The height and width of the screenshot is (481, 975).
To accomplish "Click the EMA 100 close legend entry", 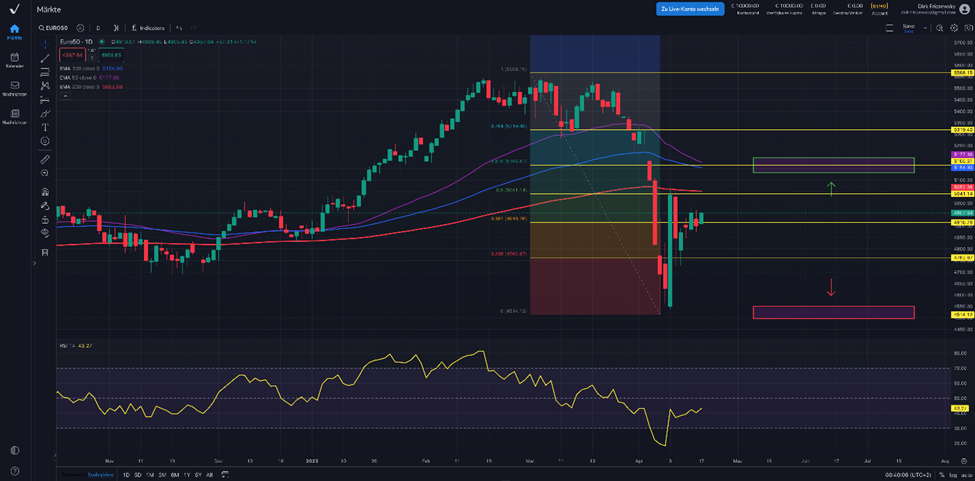I will (x=91, y=68).
